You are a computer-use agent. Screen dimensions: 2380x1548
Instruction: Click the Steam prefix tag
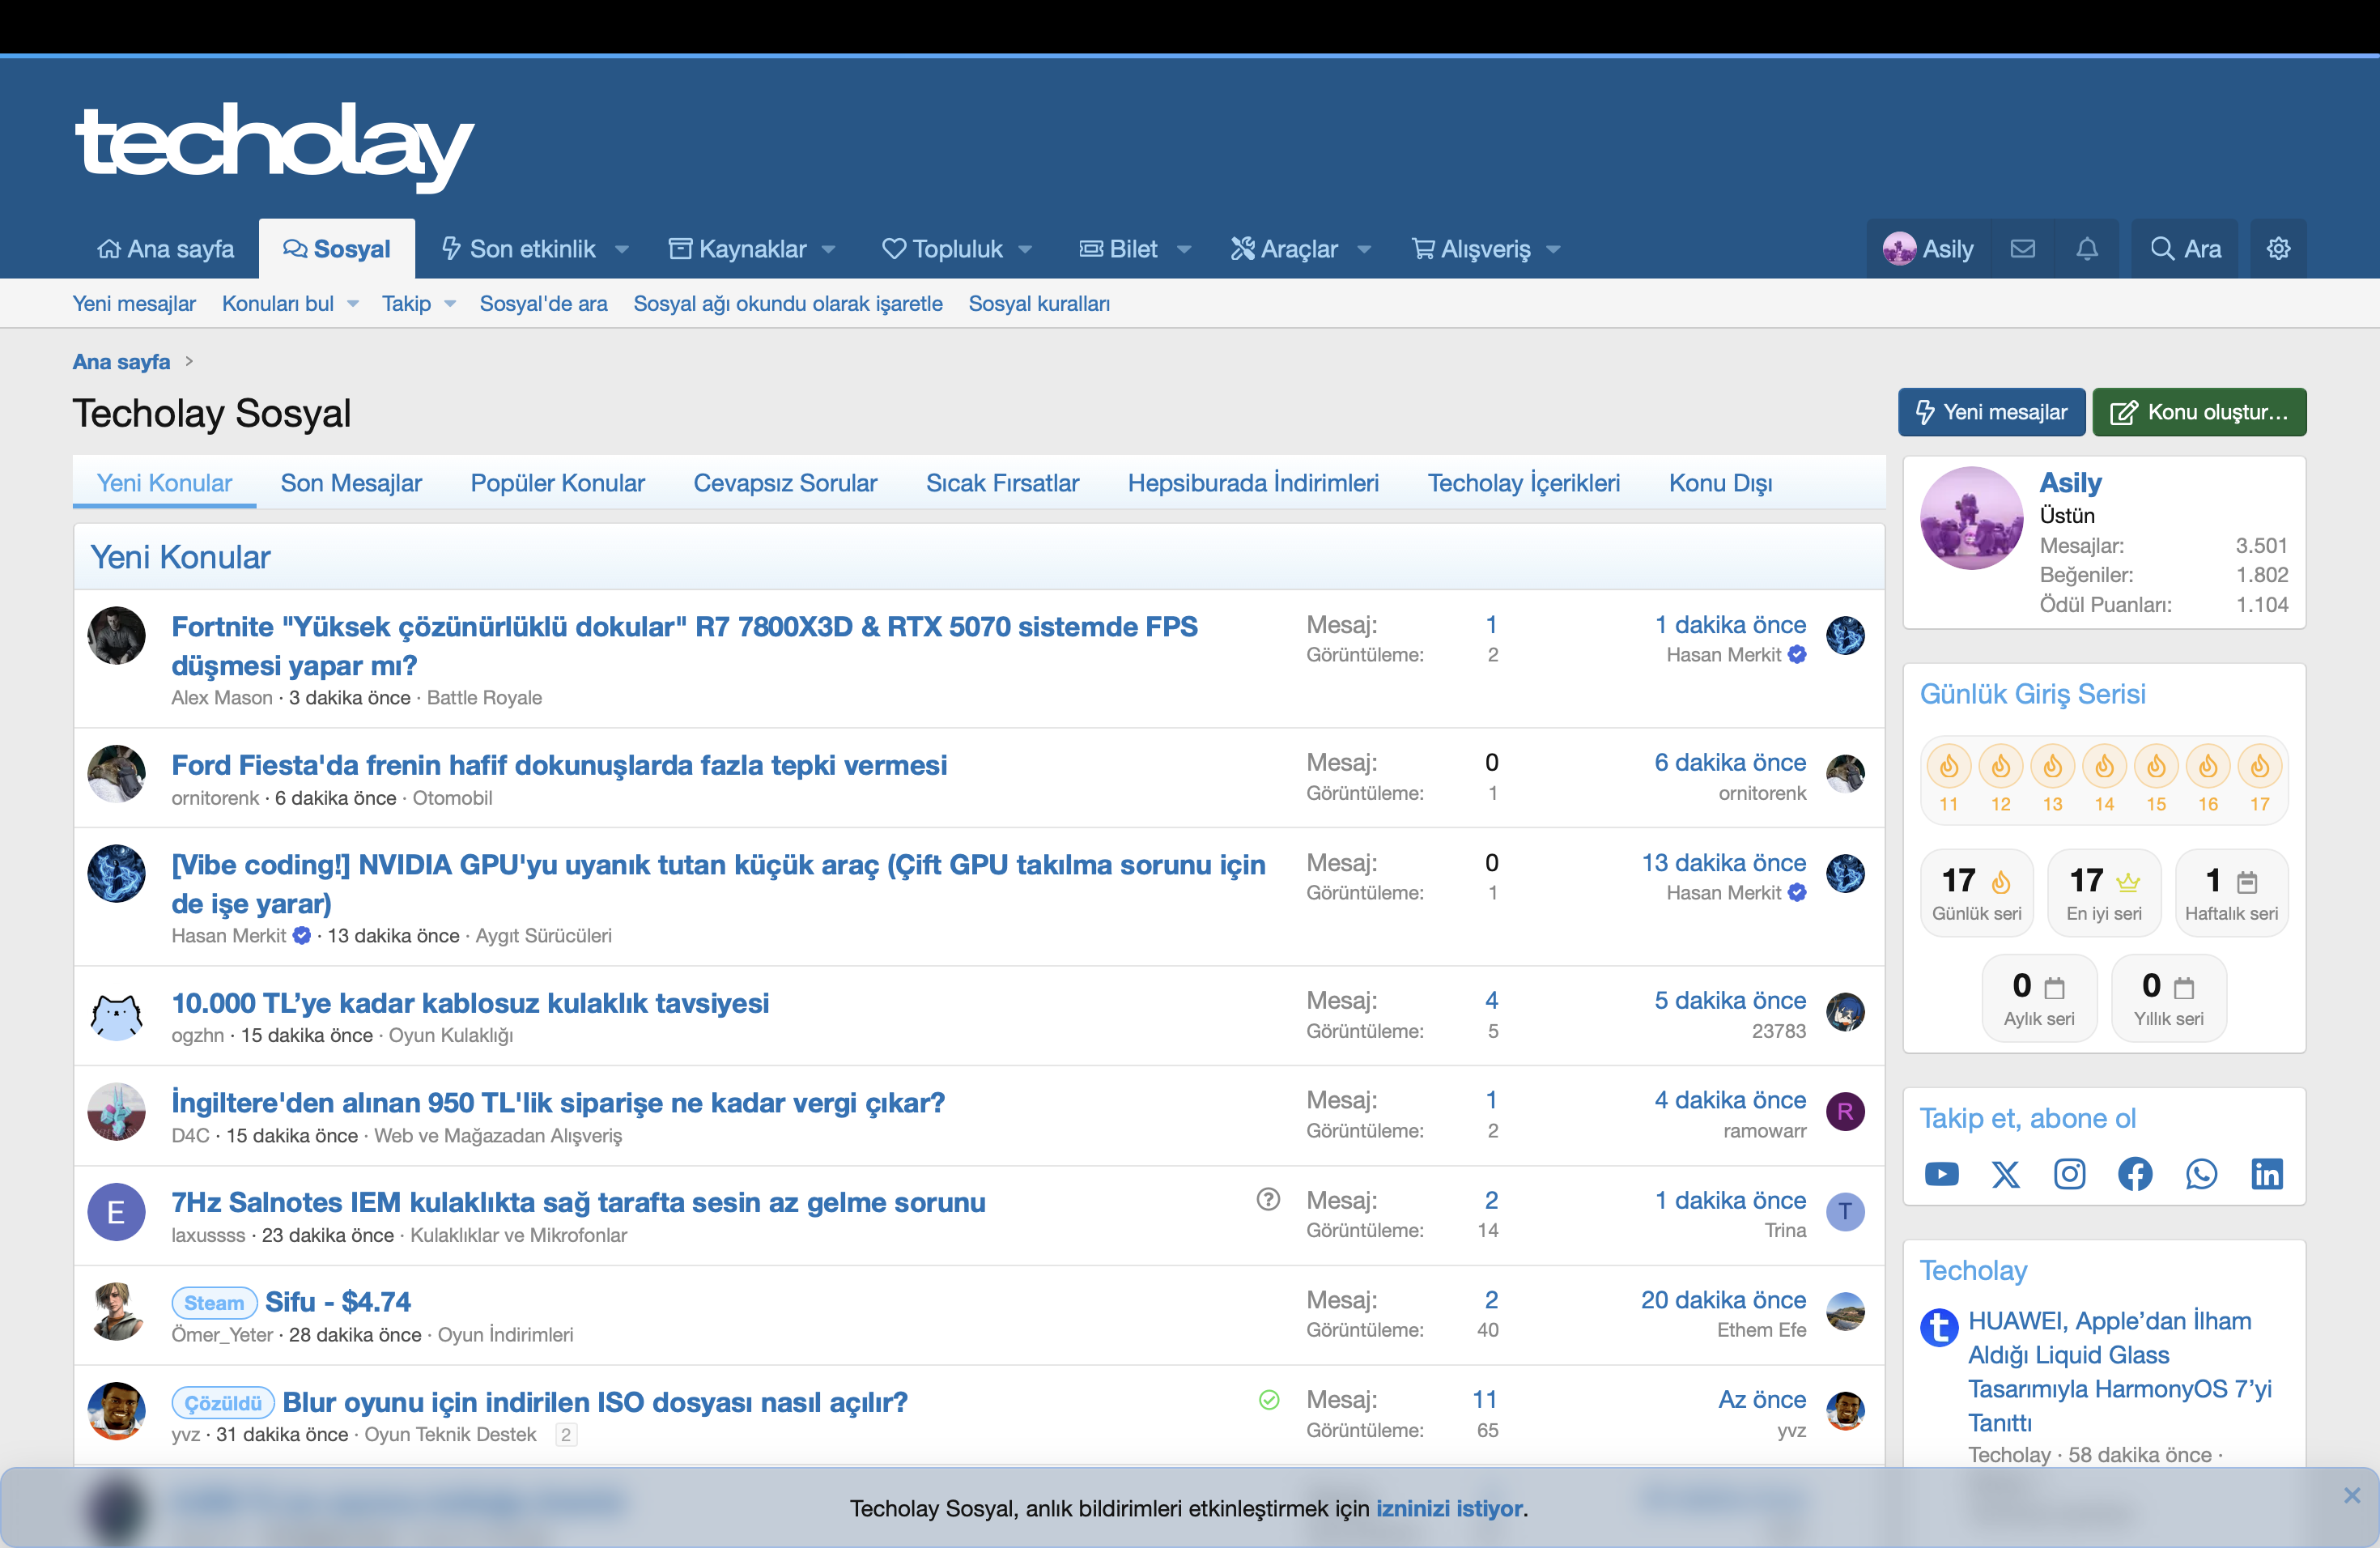[214, 1303]
